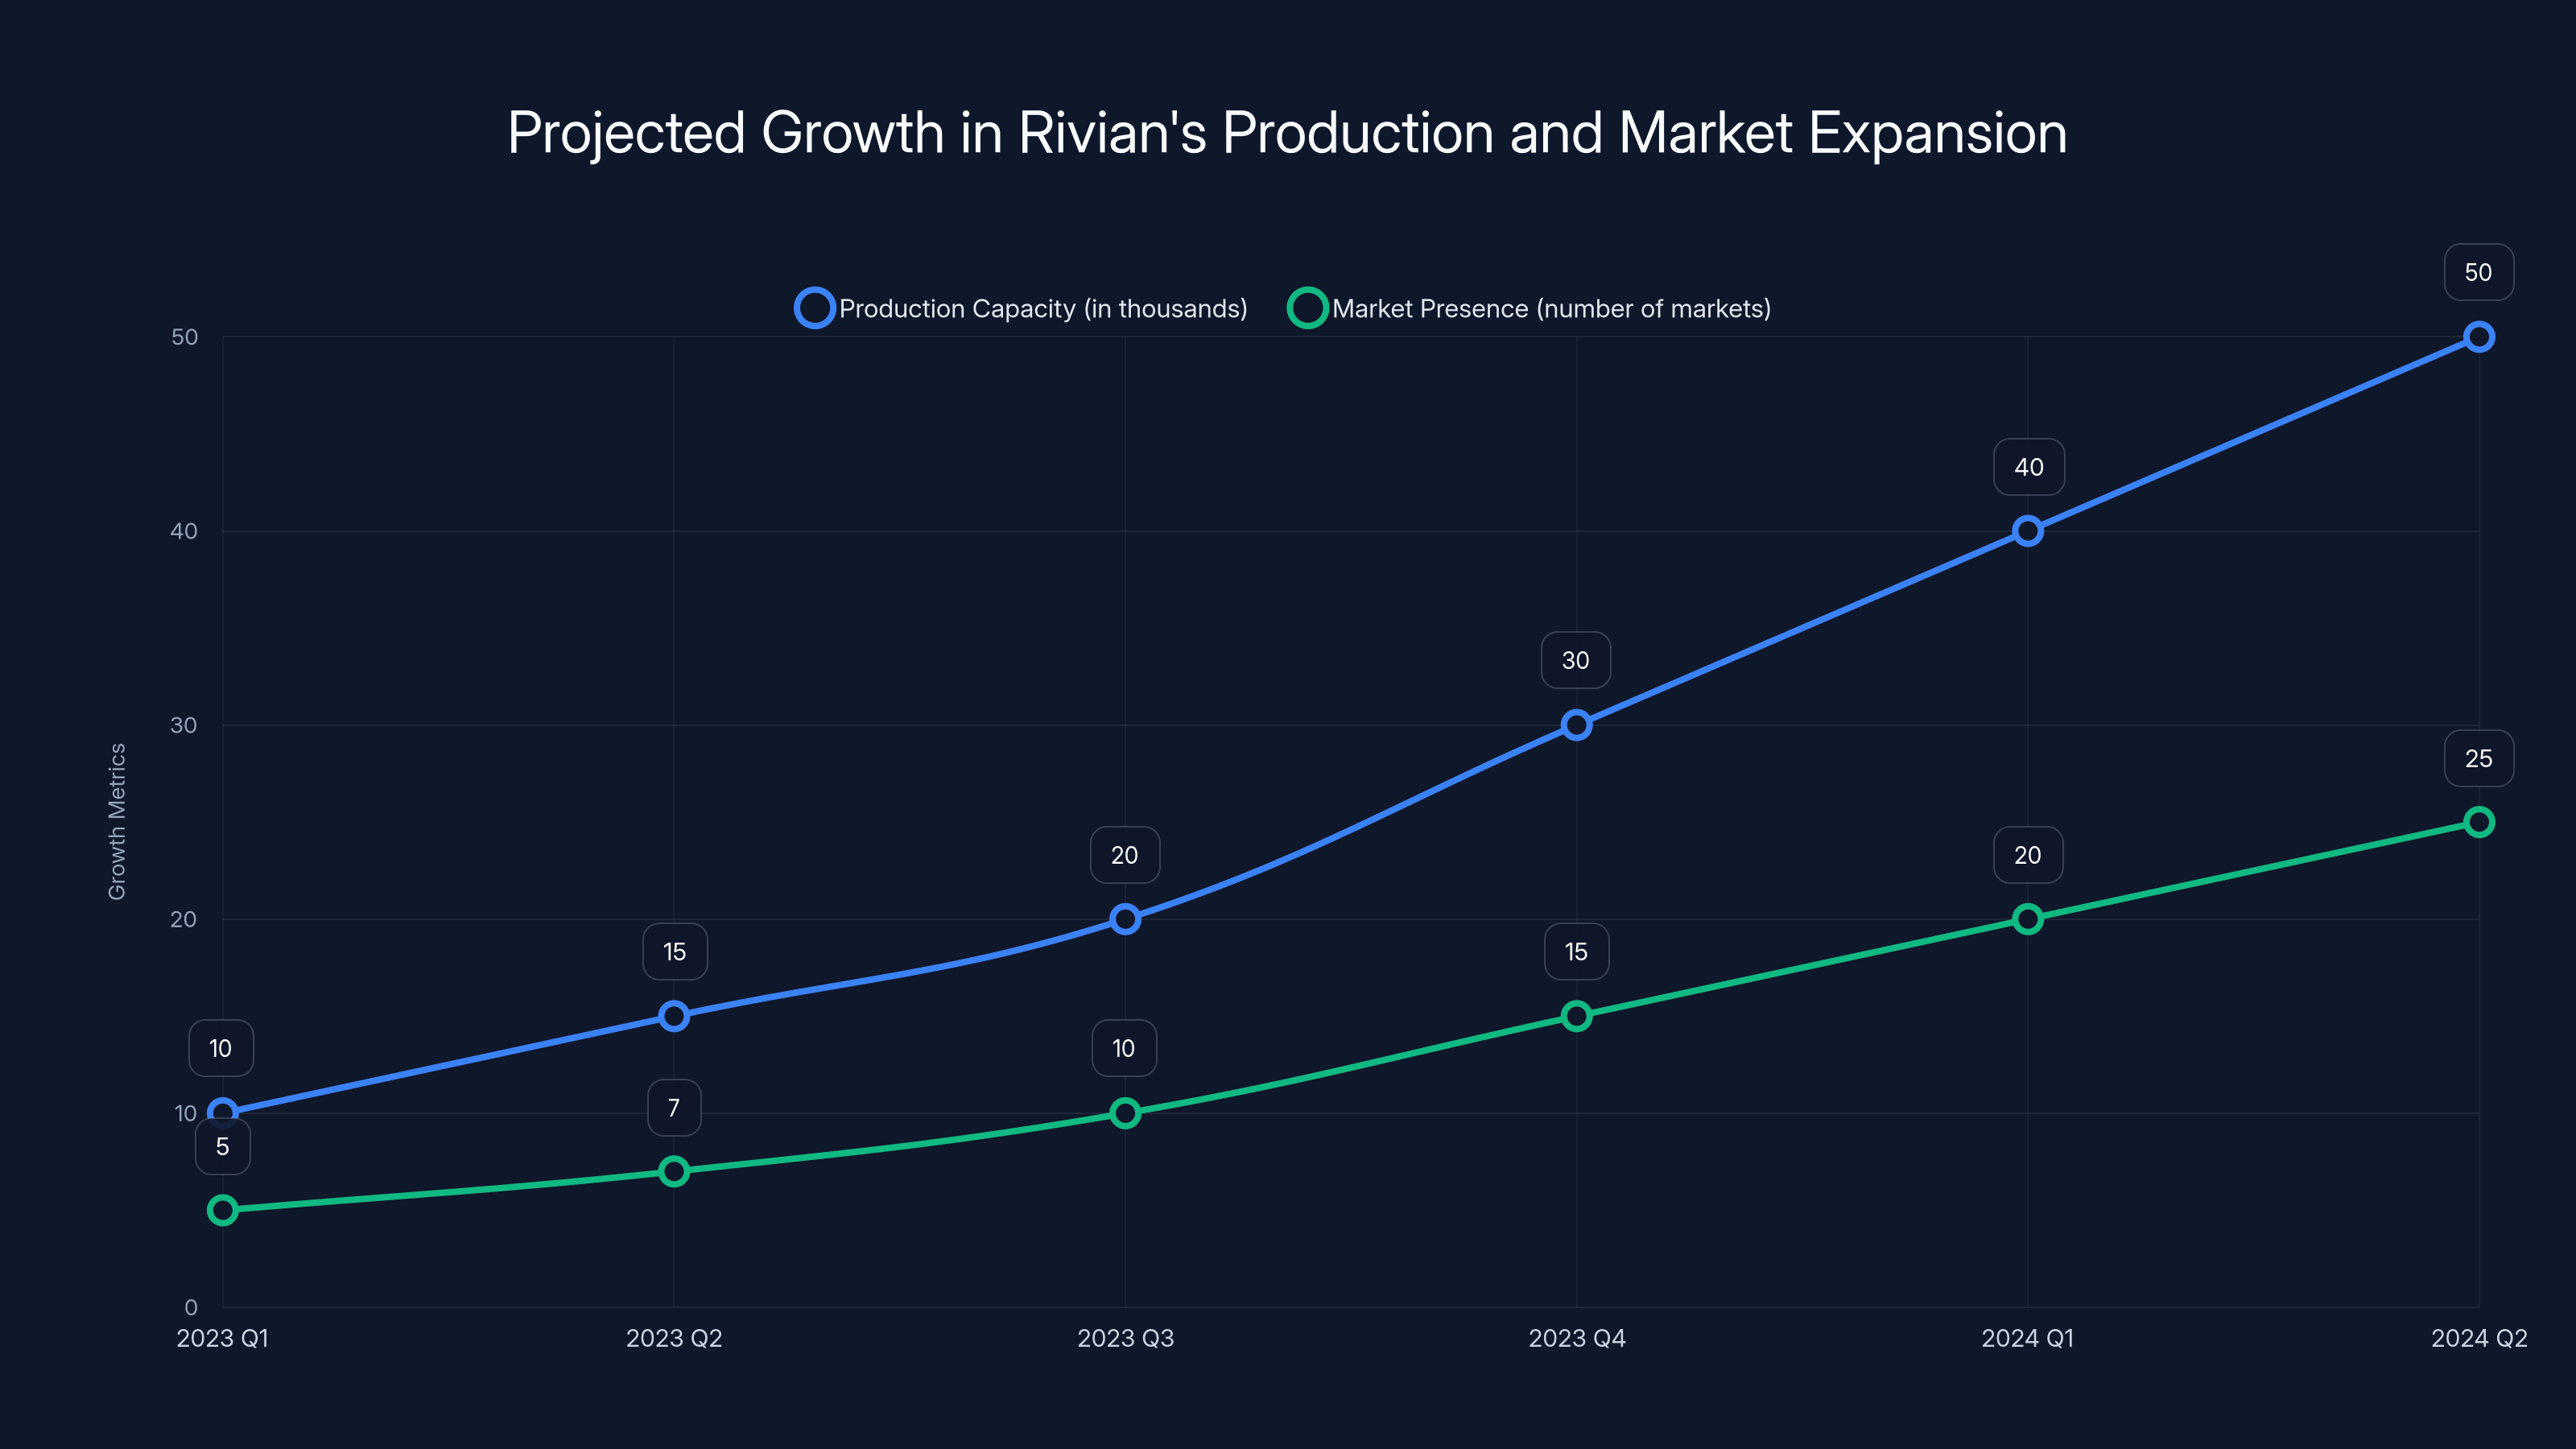Select Market Presence point at 2024 Q2

(x=2479, y=822)
